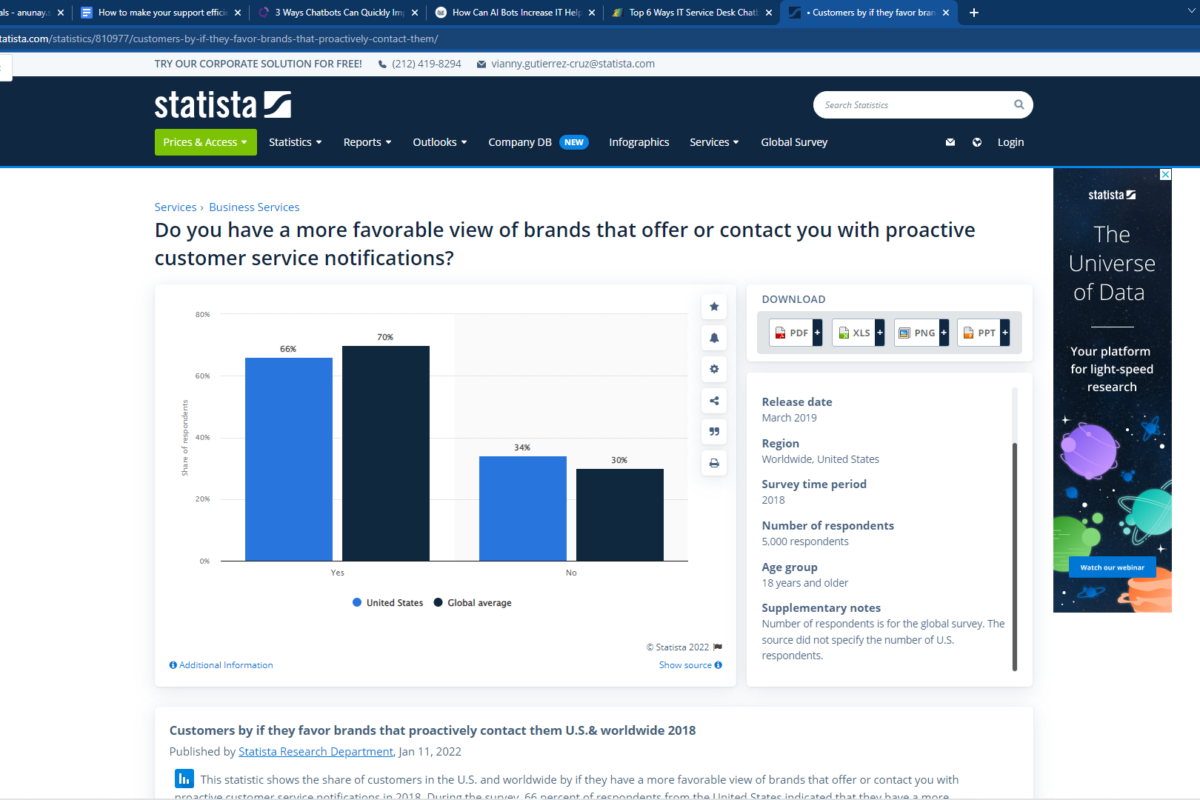This screenshot has width=1200, height=800.
Task: Expand the Outlooks menu
Action: [x=440, y=142]
